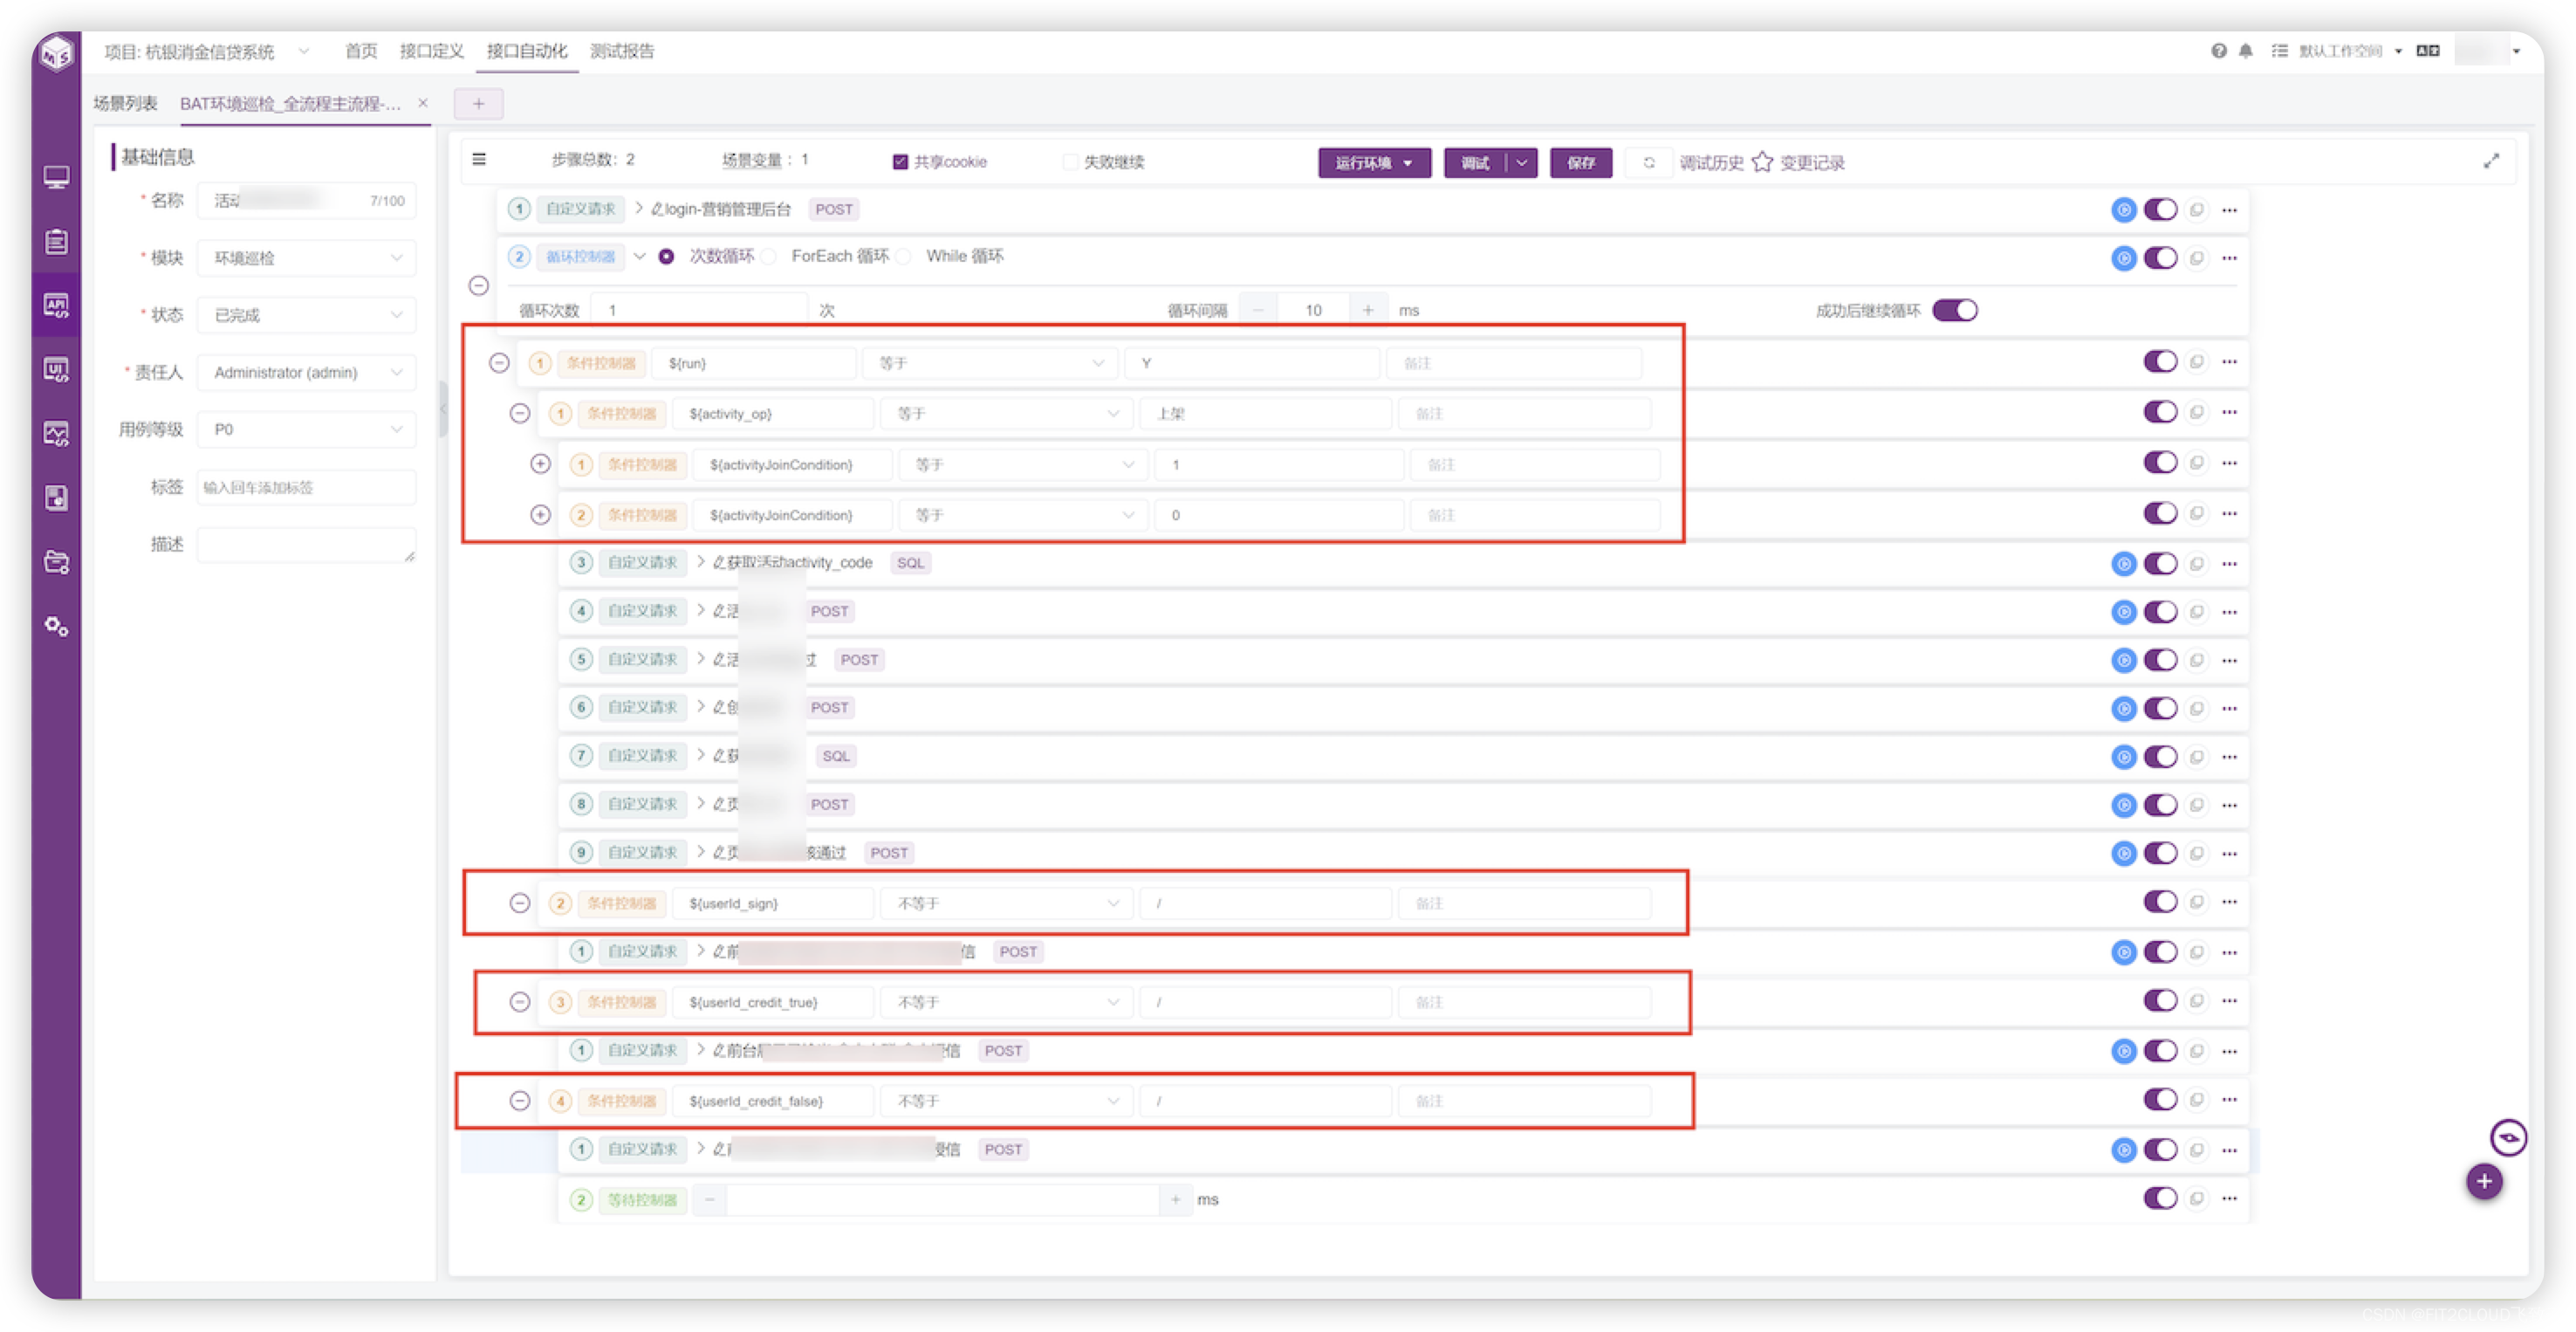The height and width of the screenshot is (1332, 2576).
Task: Open the 模块 dropdown showing 环境巡检
Action: point(306,258)
